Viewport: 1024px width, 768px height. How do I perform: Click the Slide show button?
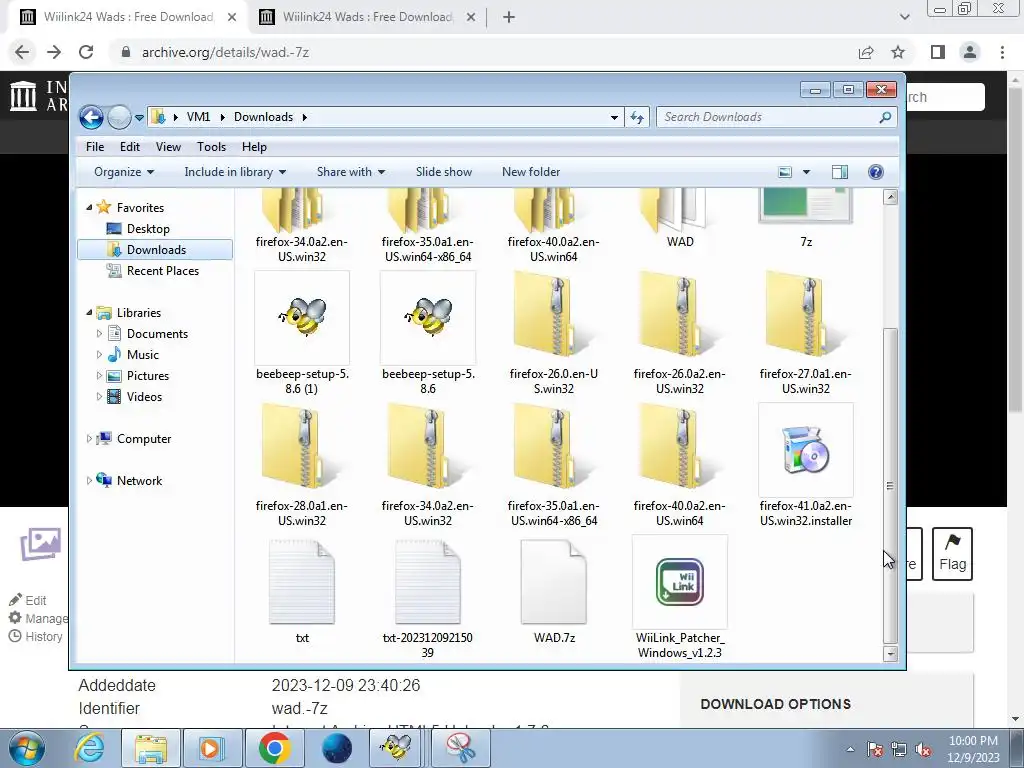click(443, 172)
